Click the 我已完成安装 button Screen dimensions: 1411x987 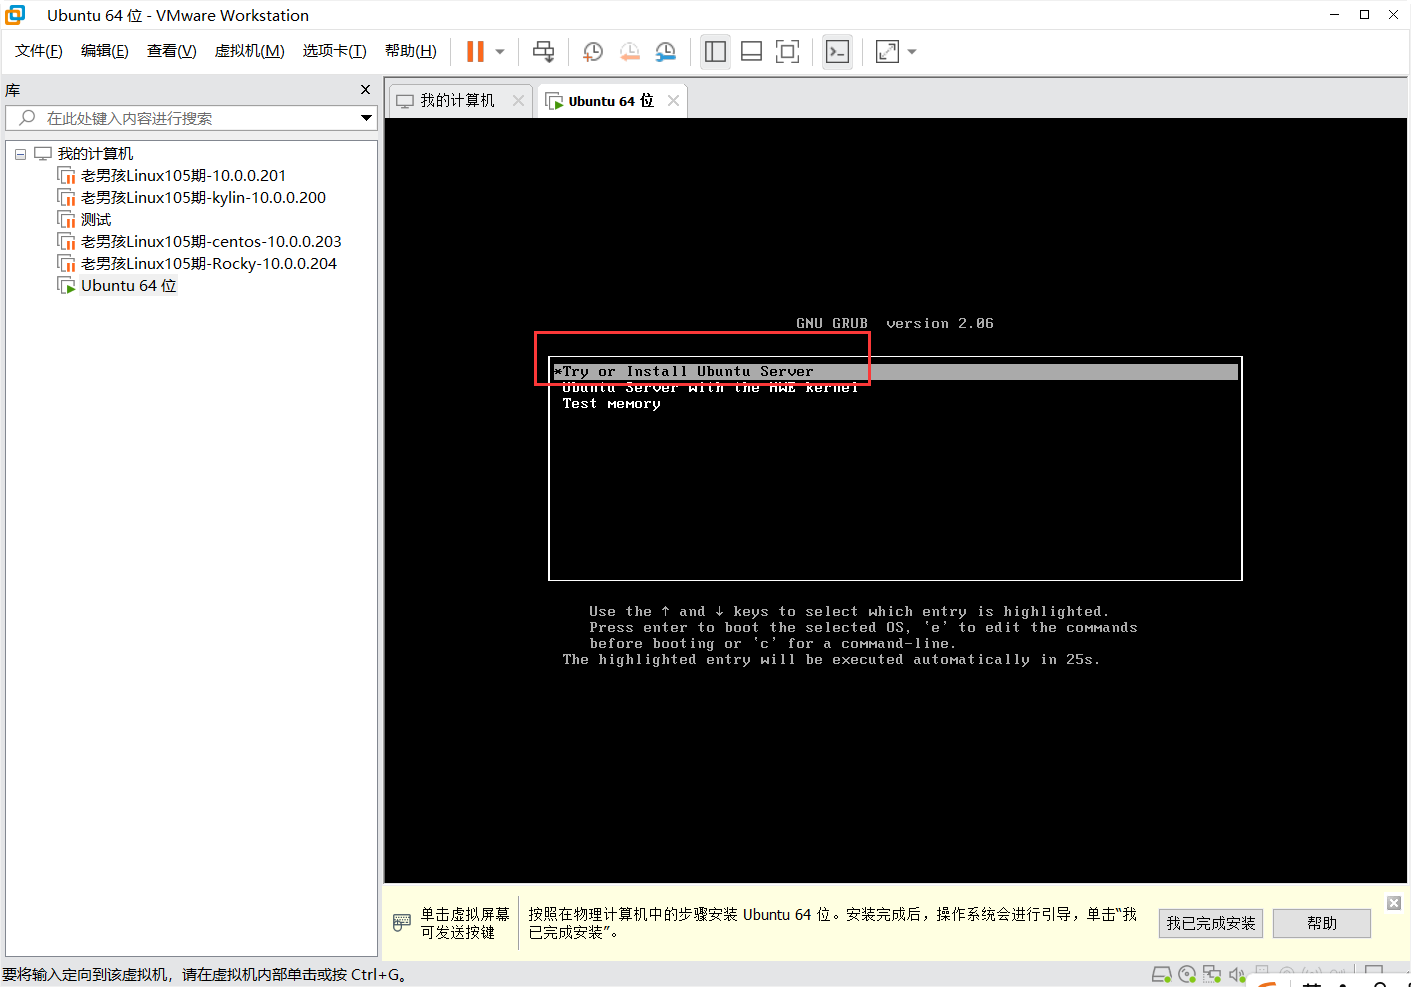(1211, 923)
